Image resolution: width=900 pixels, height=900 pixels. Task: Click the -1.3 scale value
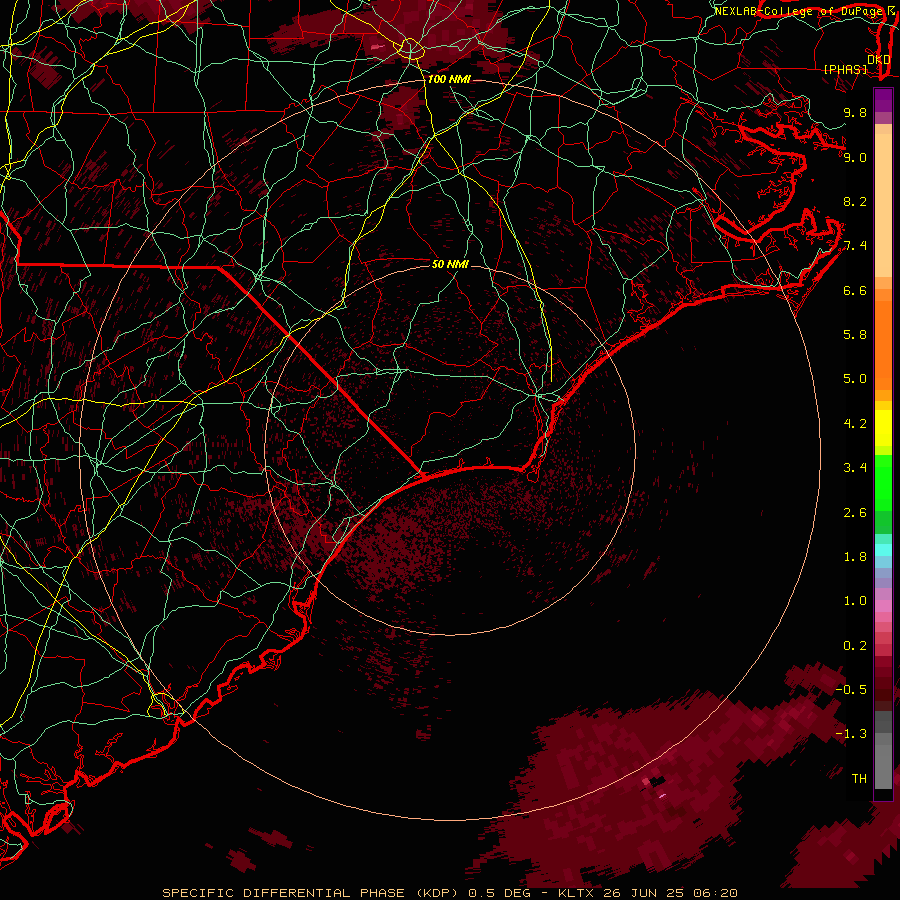point(851,734)
